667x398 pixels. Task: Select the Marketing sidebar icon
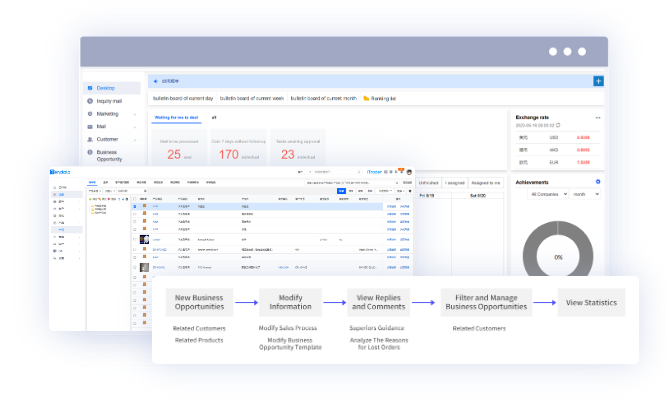tap(90, 114)
